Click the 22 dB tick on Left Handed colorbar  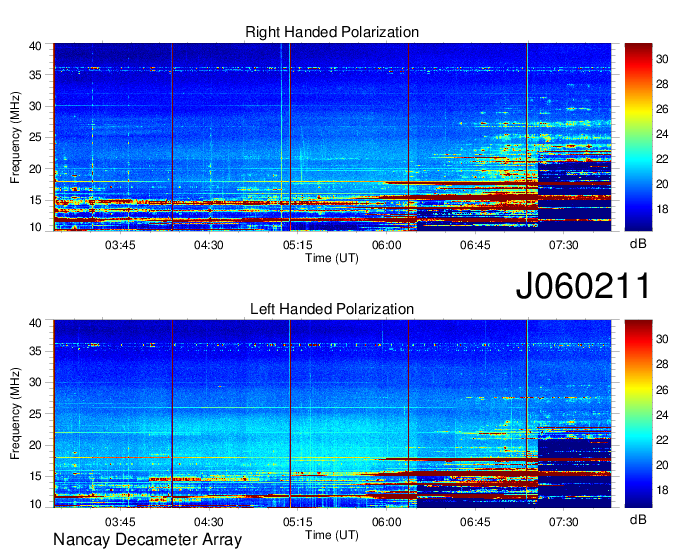coord(662,440)
